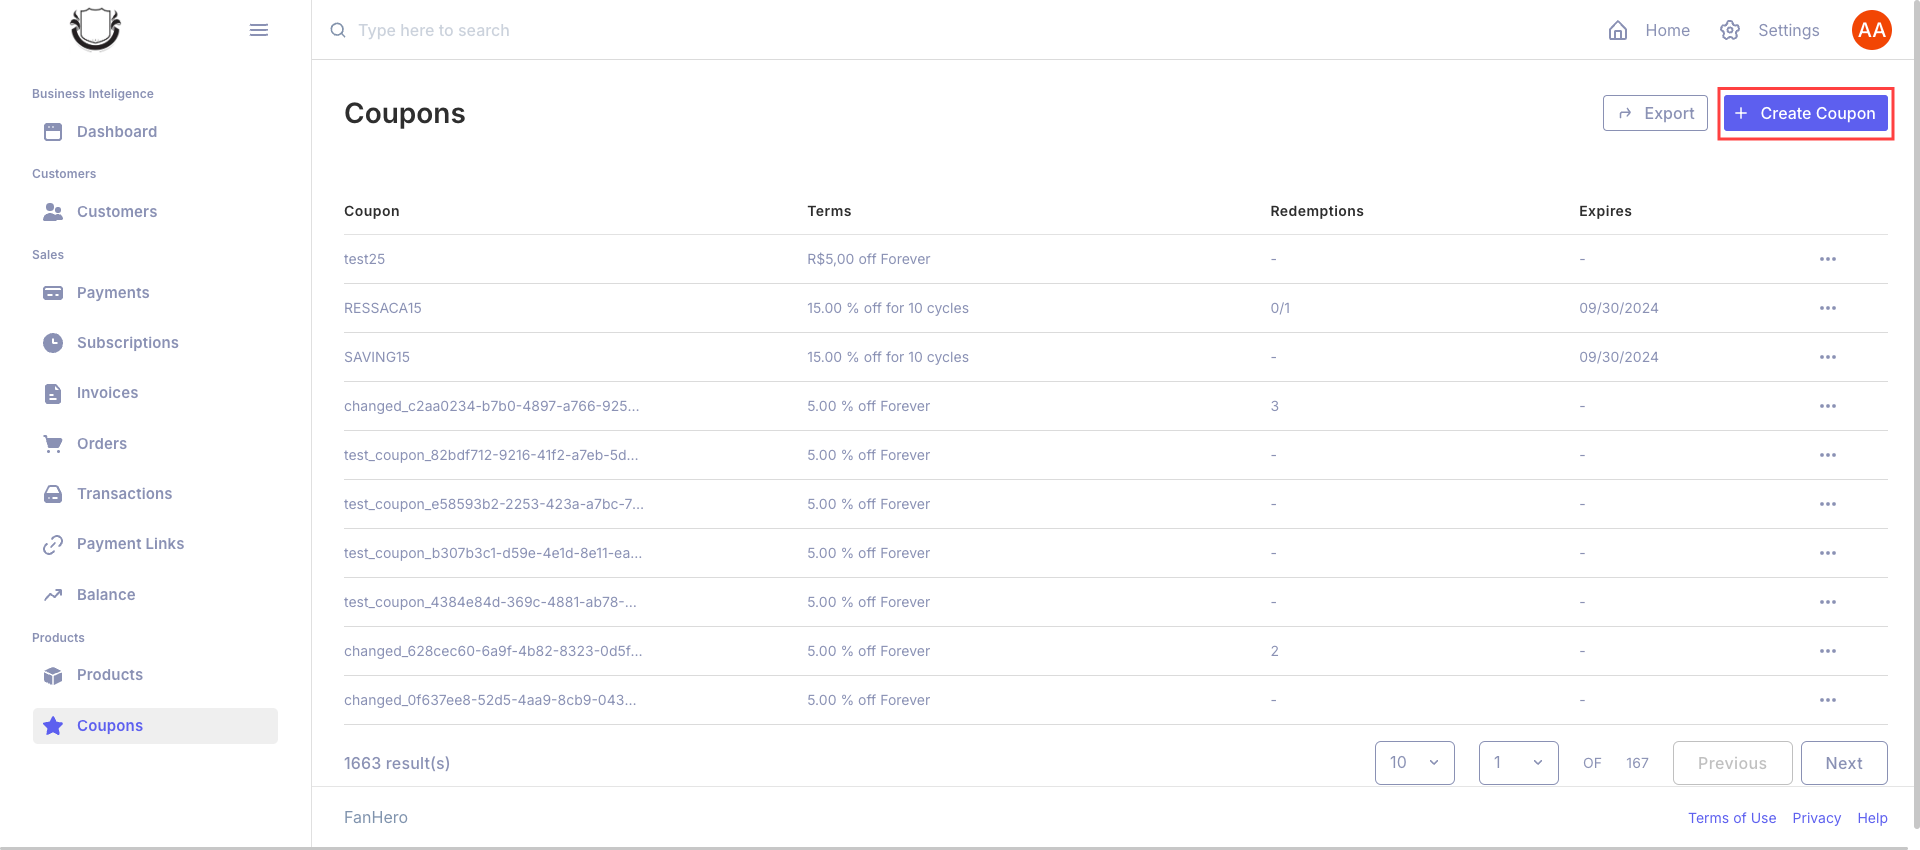The height and width of the screenshot is (850, 1920).
Task: Open the actions menu for SAVING15
Action: (x=1828, y=357)
